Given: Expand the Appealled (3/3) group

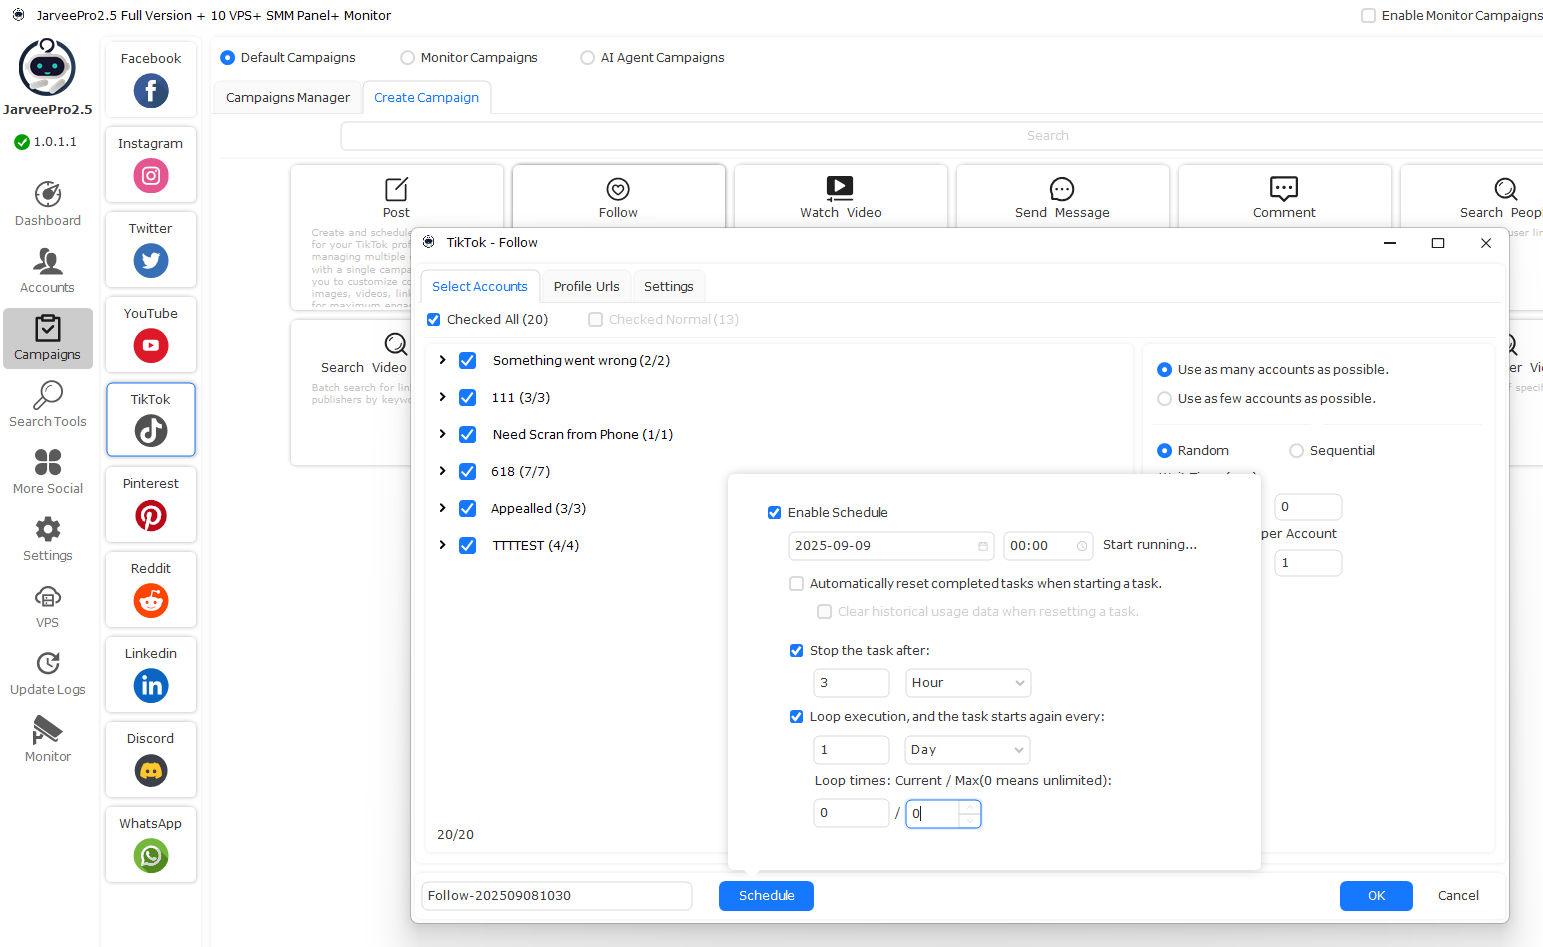Looking at the screenshot, I should pyautogui.click(x=442, y=508).
